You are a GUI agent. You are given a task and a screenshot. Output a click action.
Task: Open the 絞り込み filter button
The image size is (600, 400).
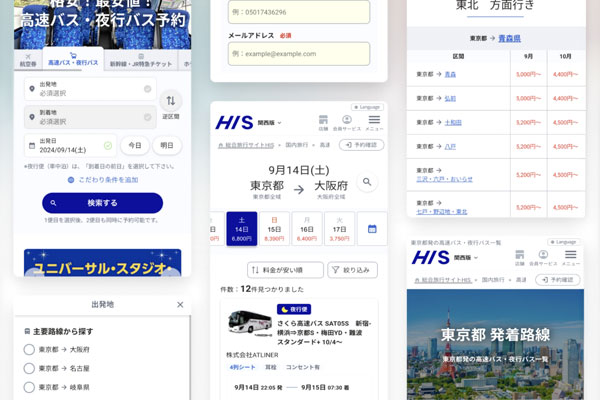[352, 270]
